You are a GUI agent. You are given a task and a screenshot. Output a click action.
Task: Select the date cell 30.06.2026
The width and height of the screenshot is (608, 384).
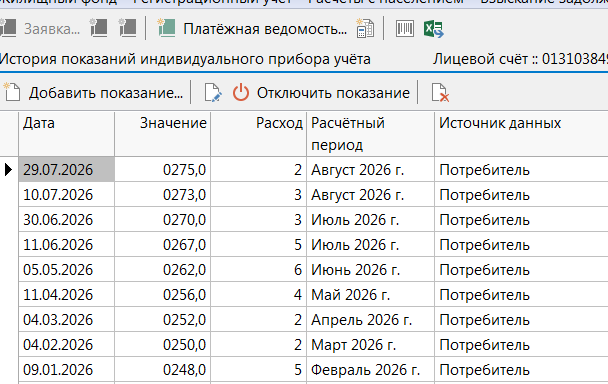[x=66, y=220]
